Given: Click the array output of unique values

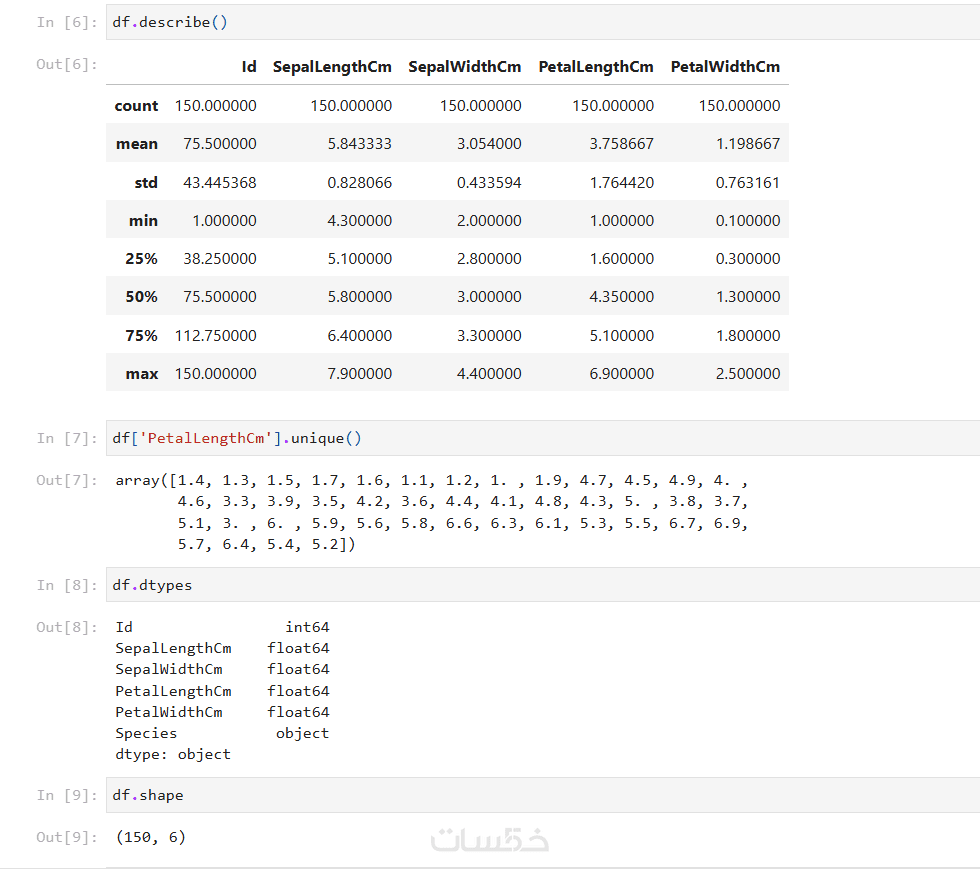Looking at the screenshot, I should tap(432, 512).
